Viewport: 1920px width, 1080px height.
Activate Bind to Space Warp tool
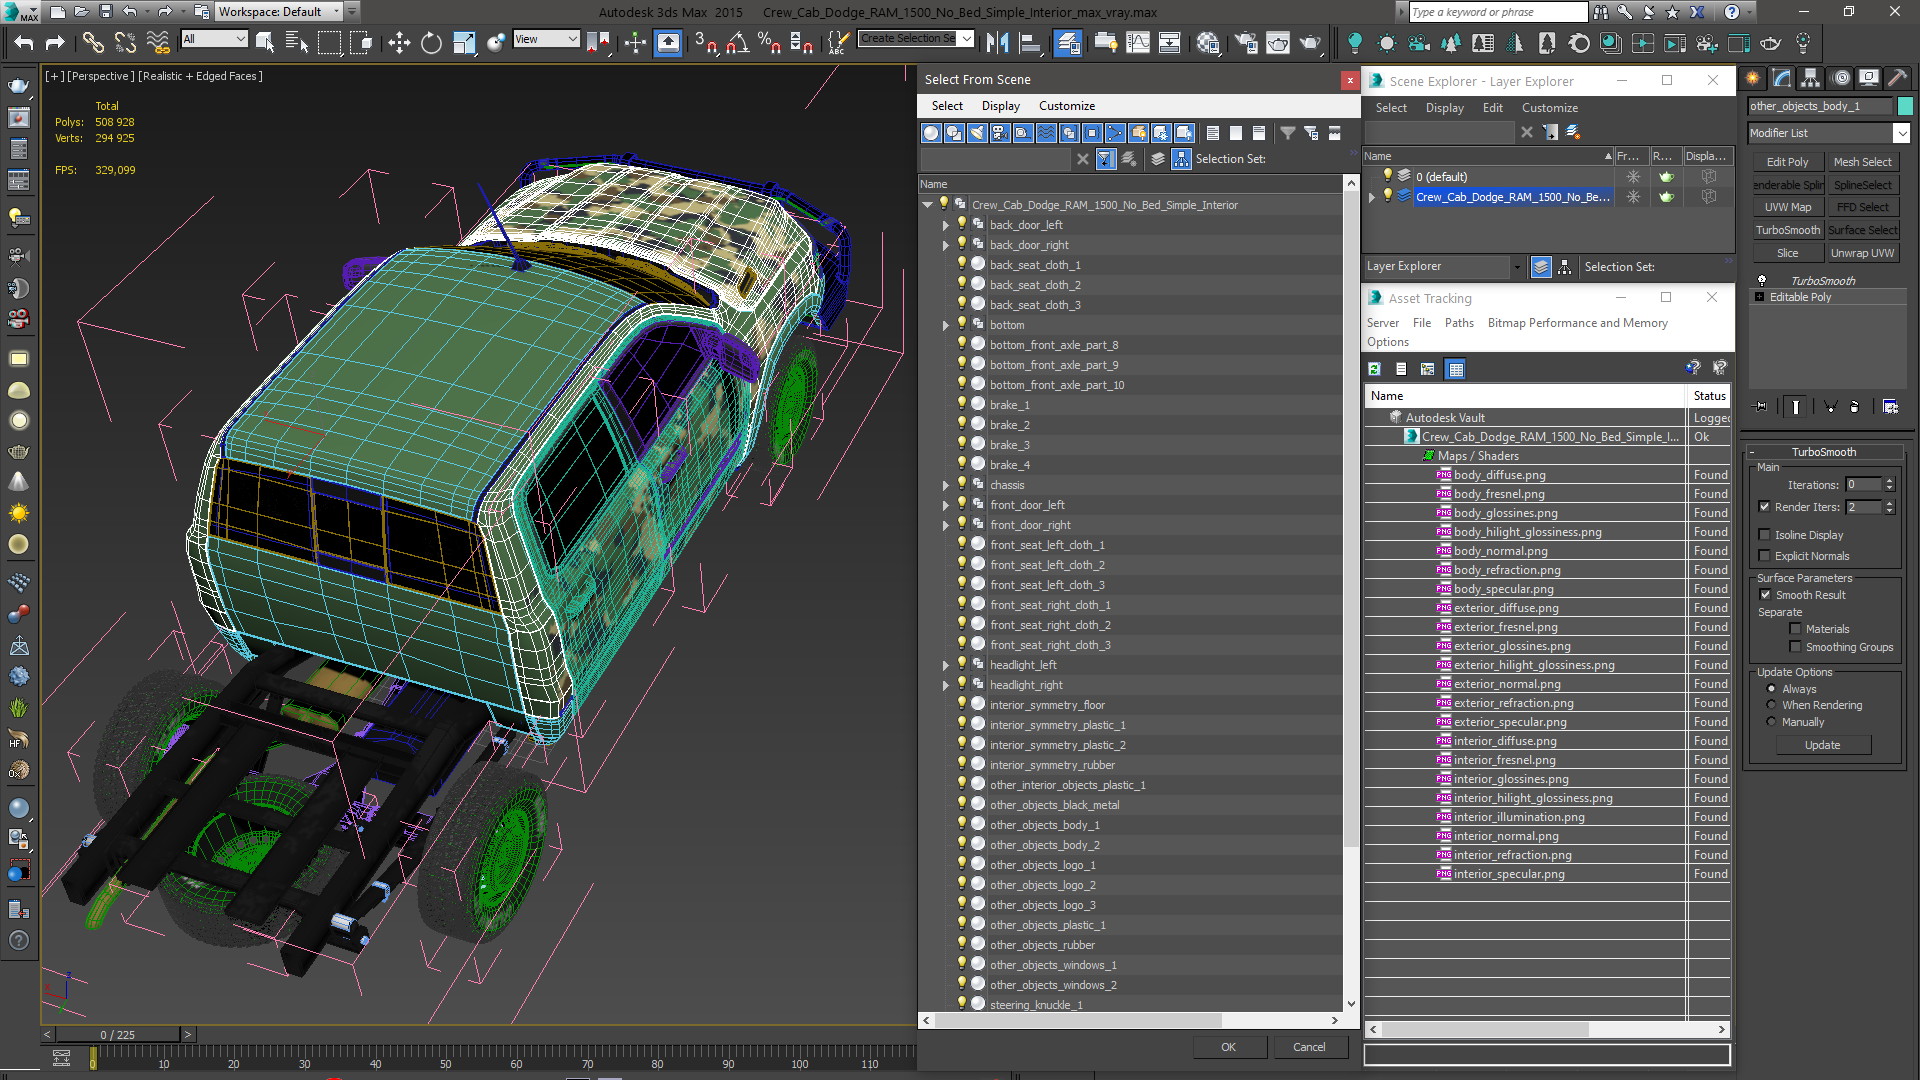click(x=158, y=42)
